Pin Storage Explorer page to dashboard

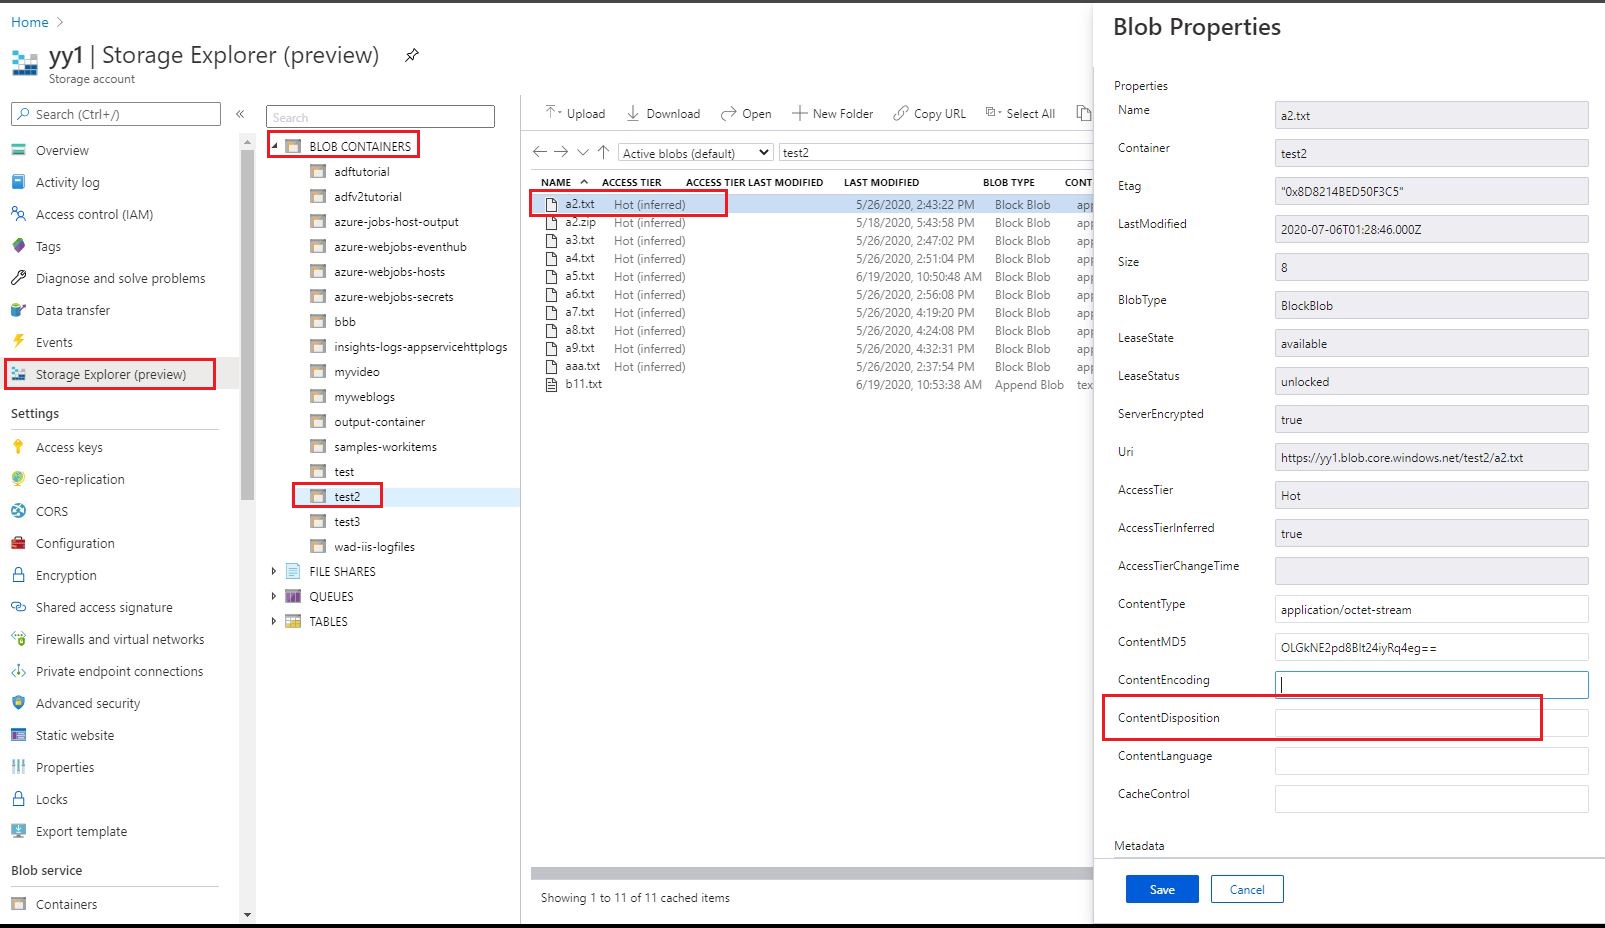(411, 56)
